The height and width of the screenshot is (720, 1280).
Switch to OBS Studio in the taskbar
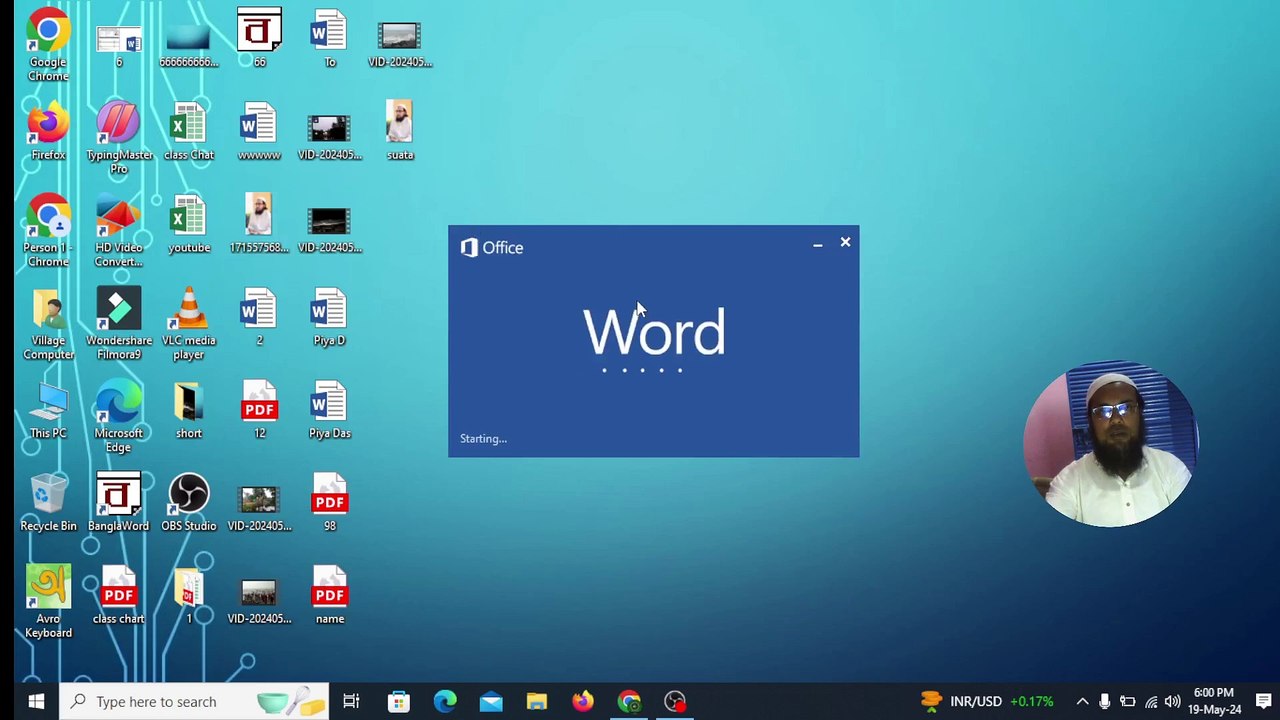(x=675, y=701)
